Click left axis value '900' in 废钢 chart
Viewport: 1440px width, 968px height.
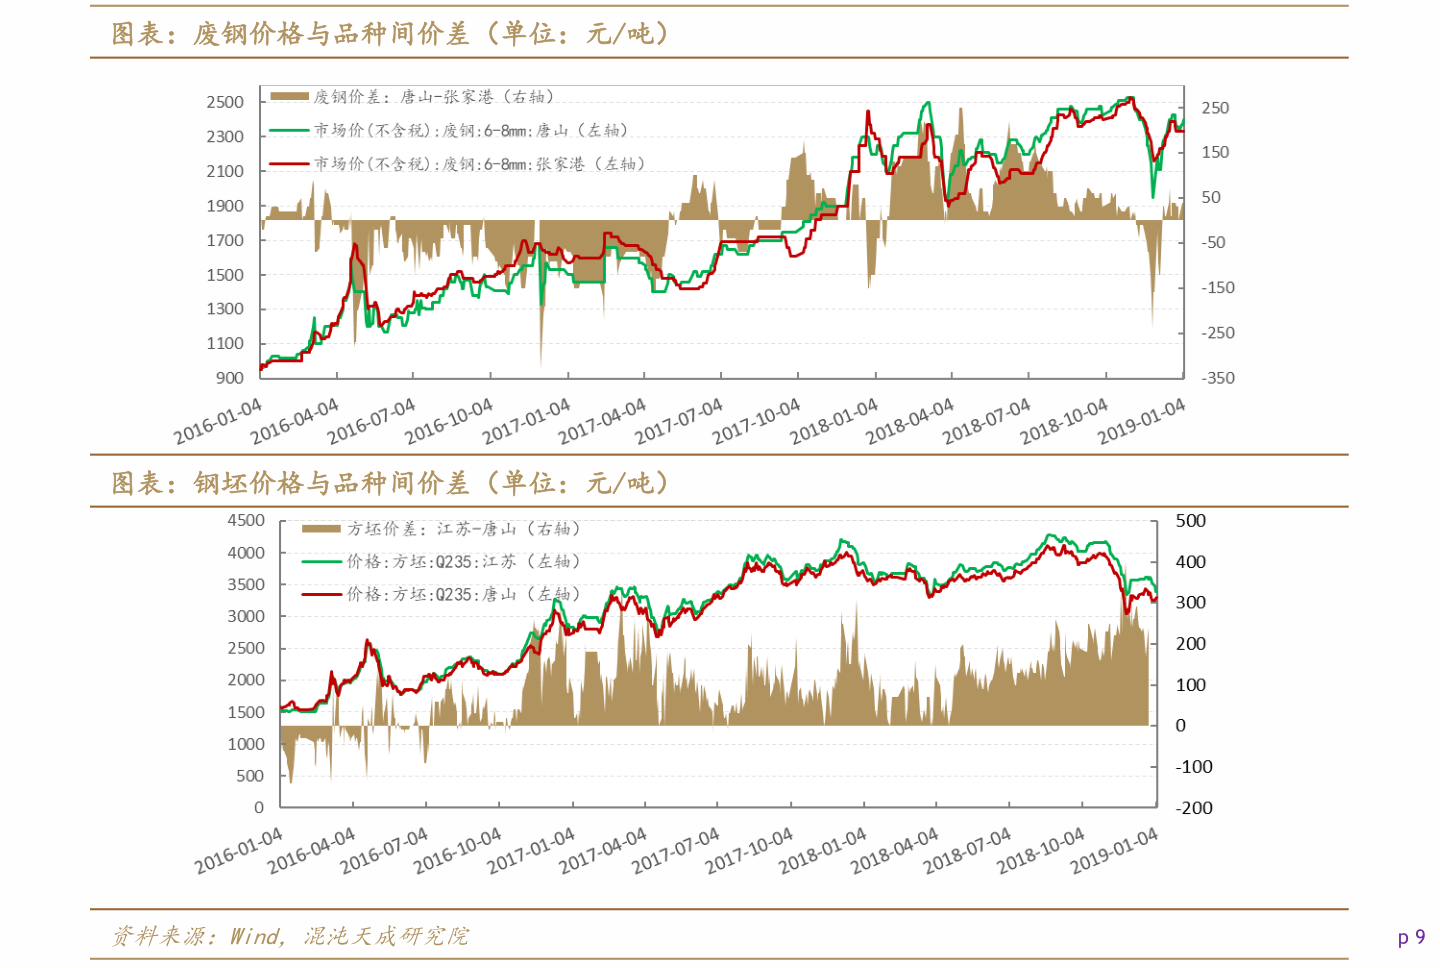pos(229,378)
